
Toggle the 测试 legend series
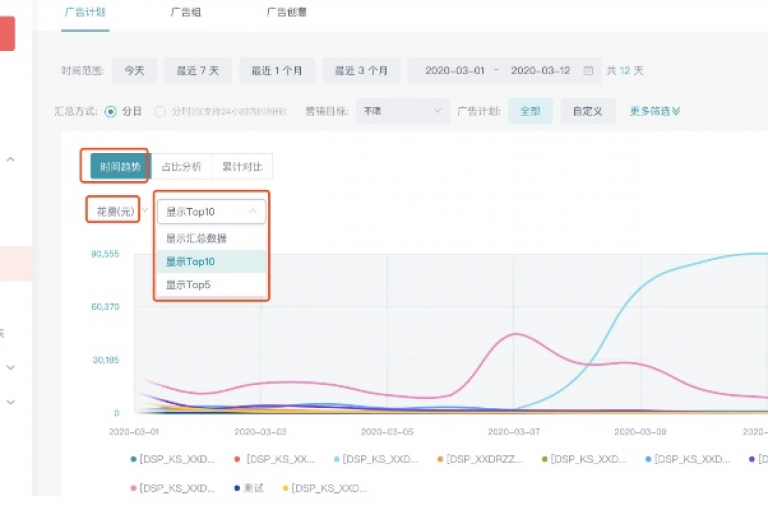pyautogui.click(x=249, y=488)
